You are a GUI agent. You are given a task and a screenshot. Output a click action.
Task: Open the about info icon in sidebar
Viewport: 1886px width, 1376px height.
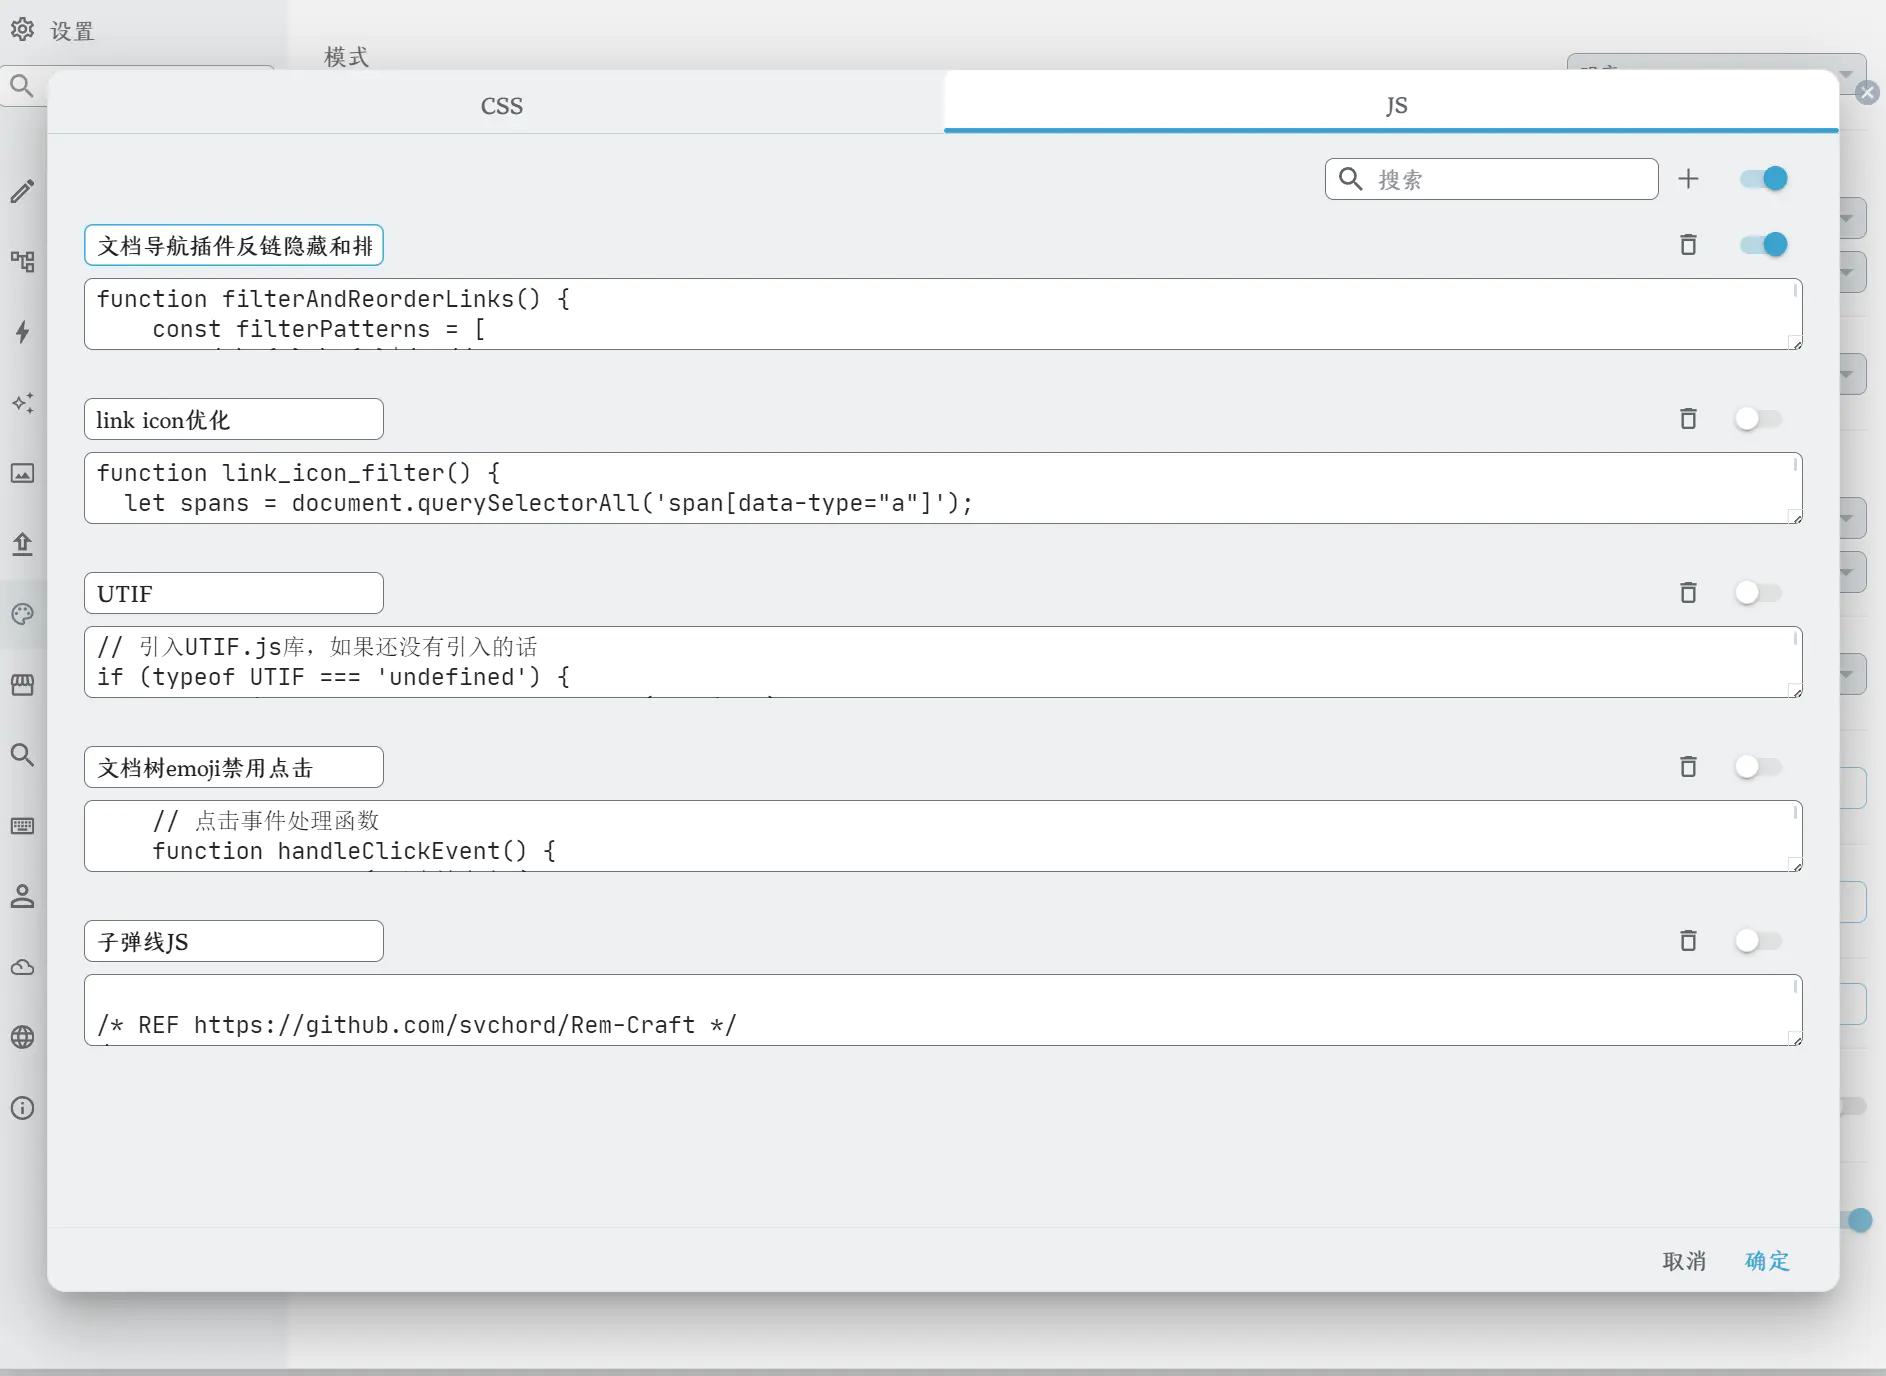pyautogui.click(x=23, y=1108)
